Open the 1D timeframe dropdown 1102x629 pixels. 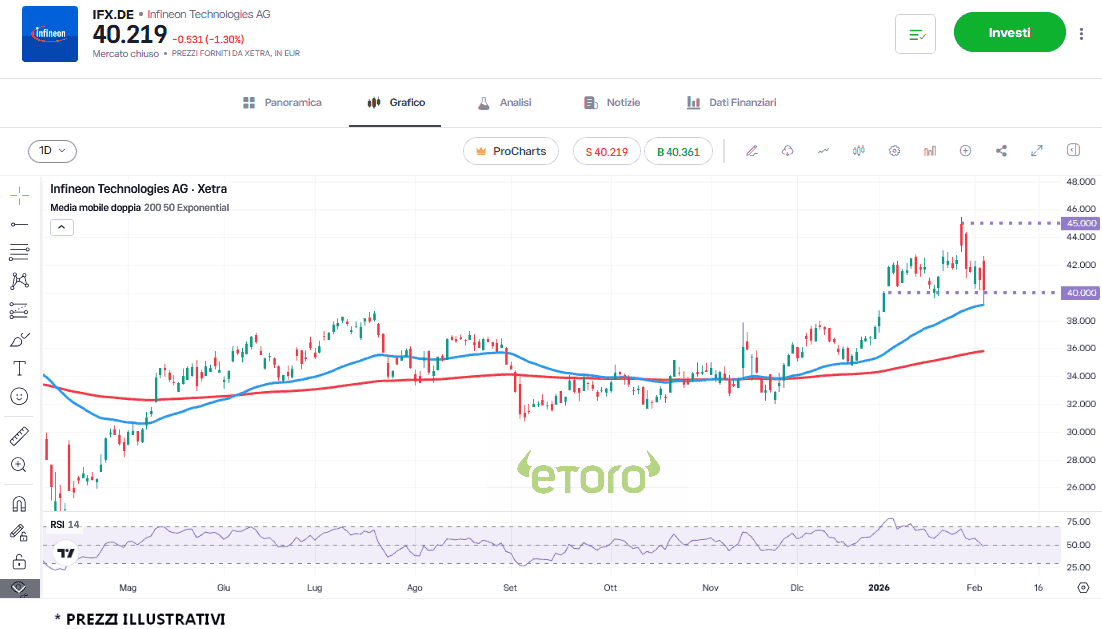click(52, 151)
